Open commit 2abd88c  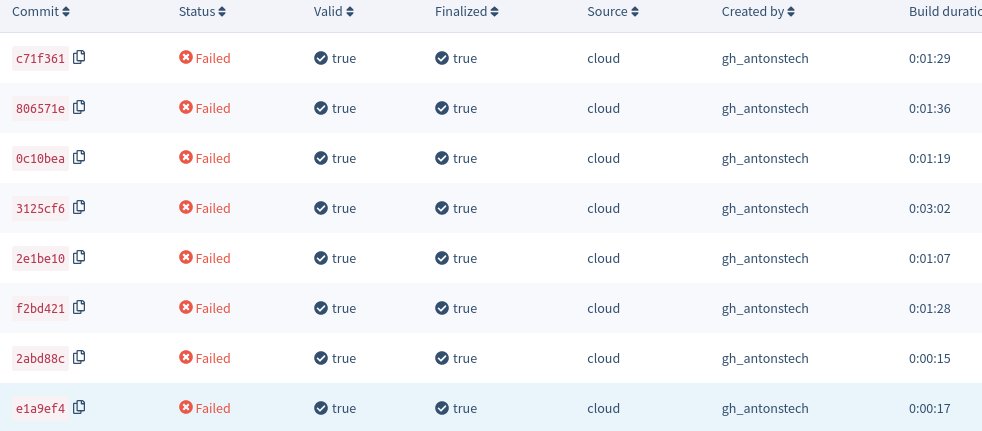40,358
